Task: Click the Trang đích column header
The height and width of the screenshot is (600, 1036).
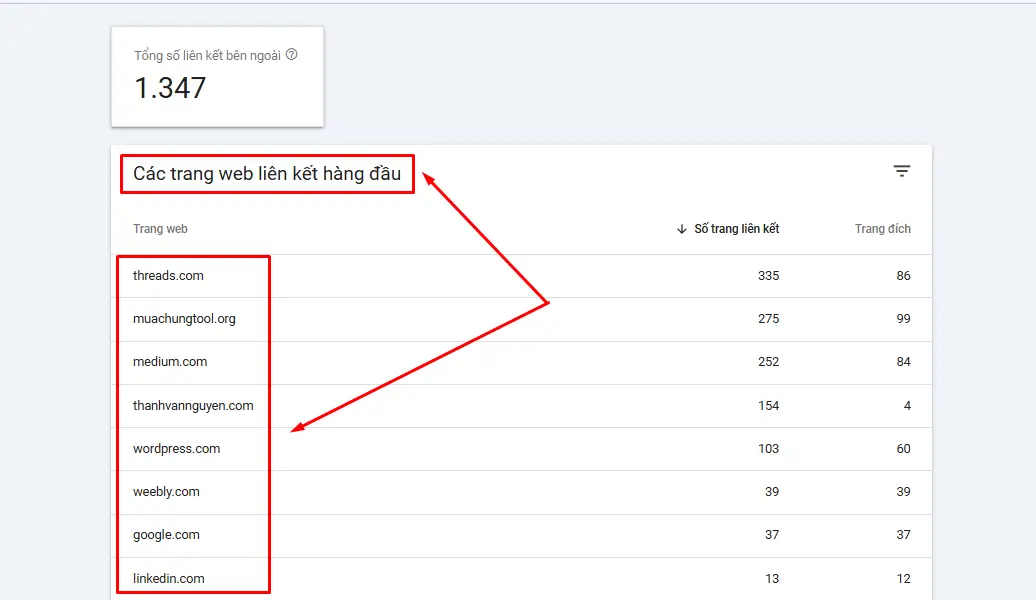Action: (x=882, y=229)
